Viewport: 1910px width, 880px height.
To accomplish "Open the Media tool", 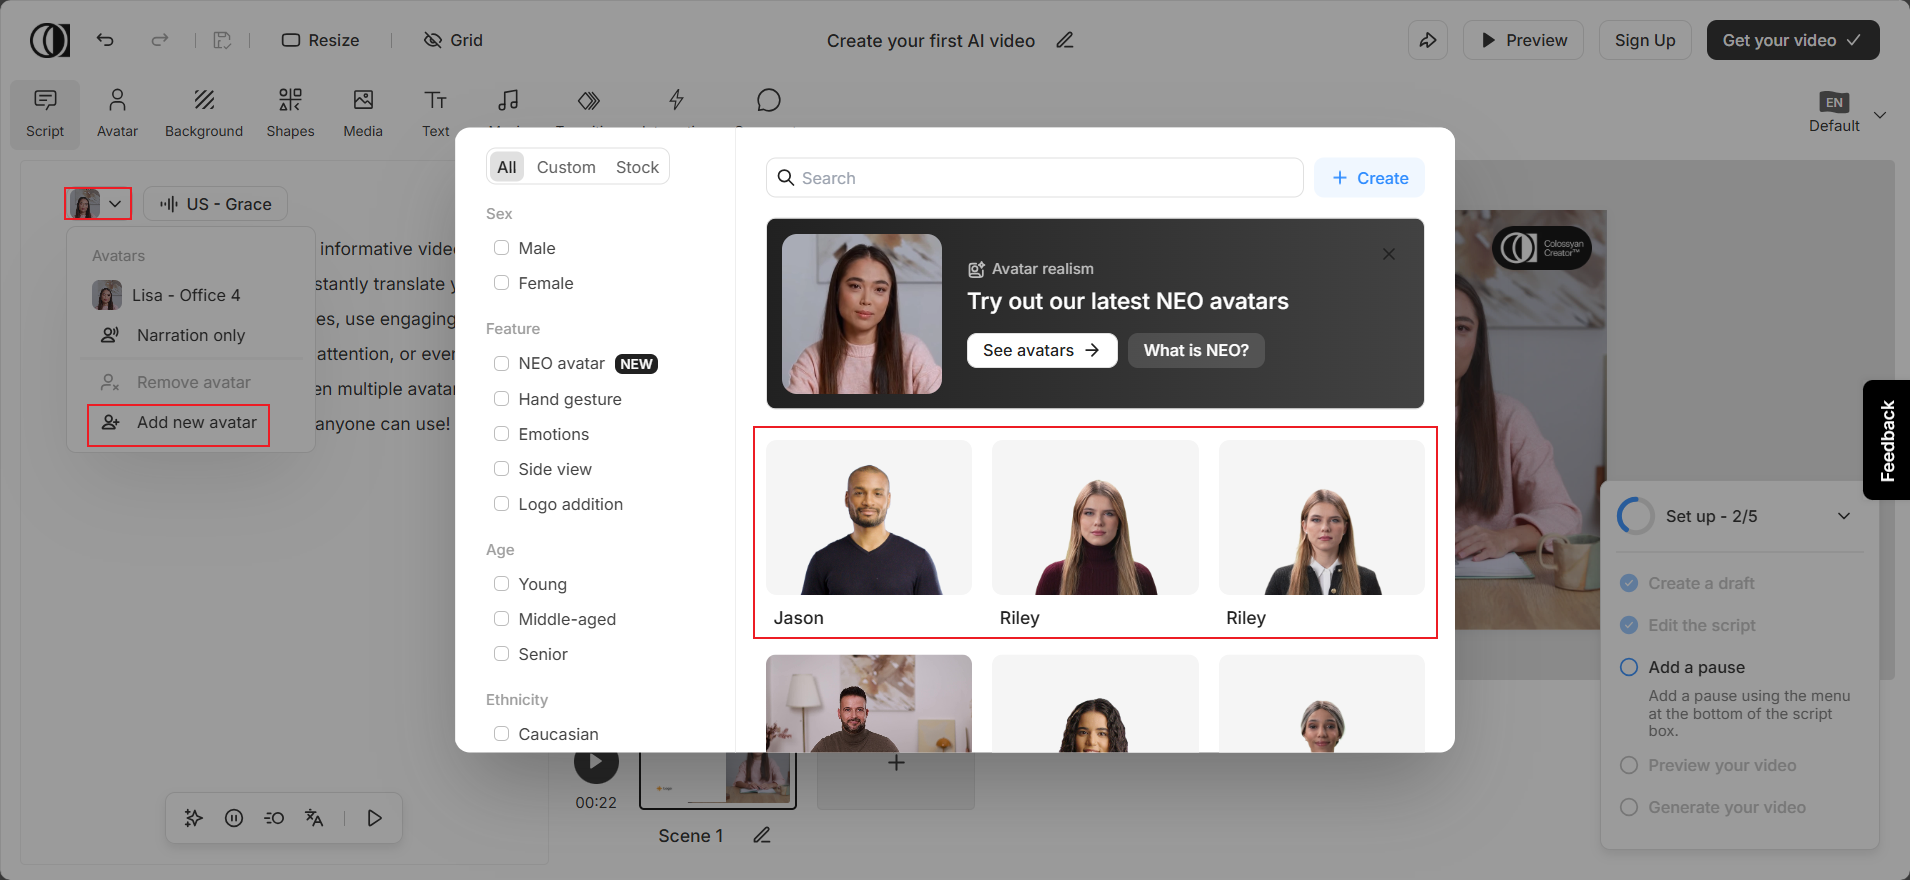I will (363, 114).
